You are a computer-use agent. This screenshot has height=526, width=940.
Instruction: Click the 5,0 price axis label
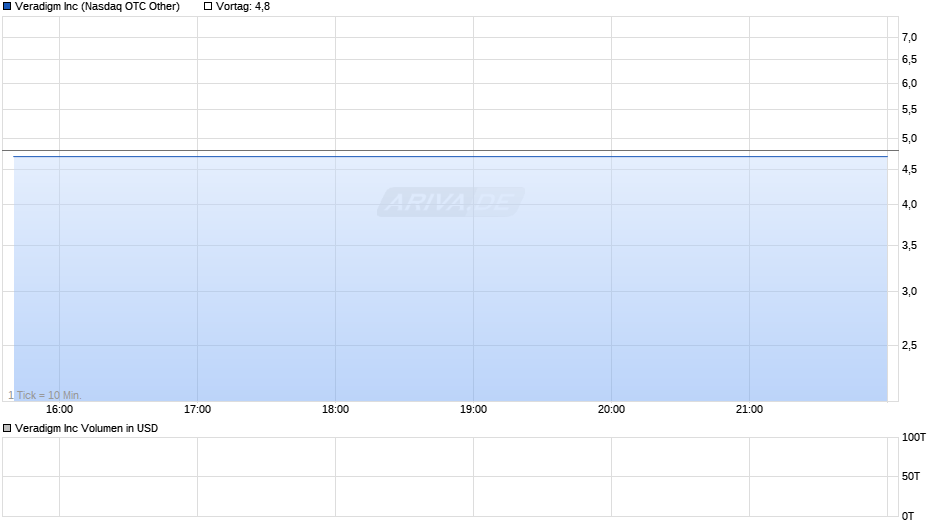(x=909, y=139)
